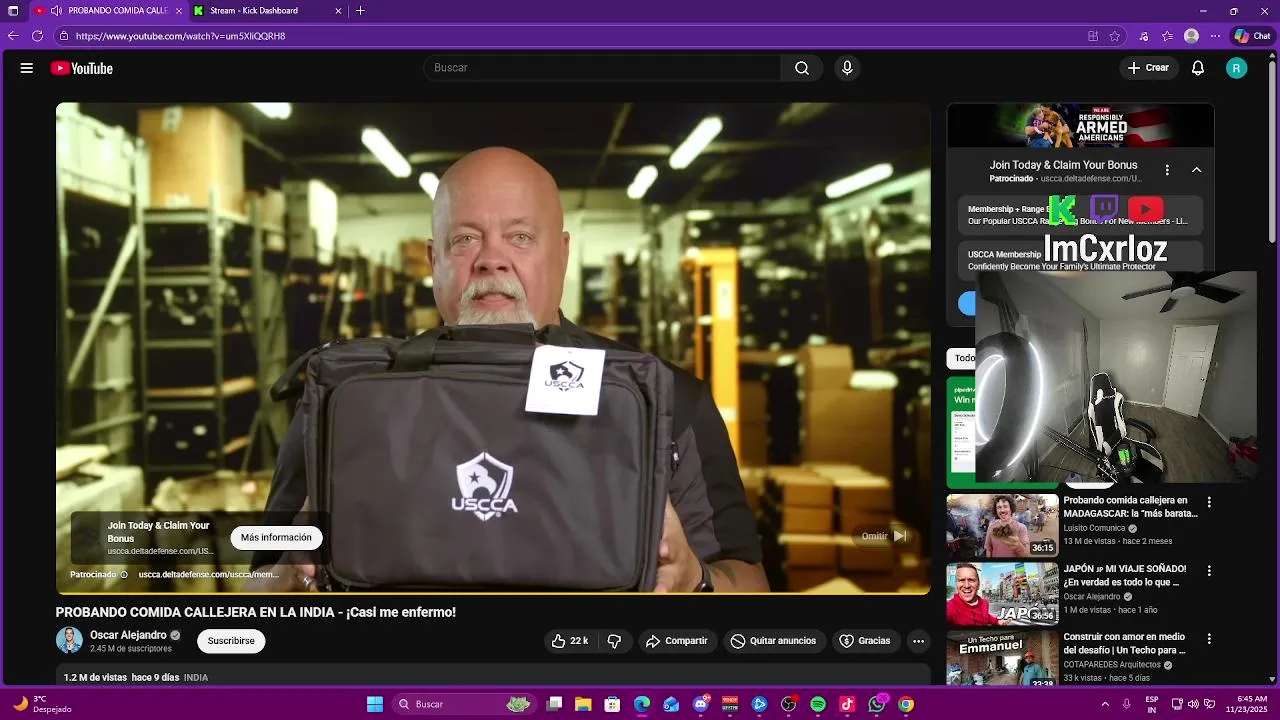The height and width of the screenshot is (720, 1280).
Task: Open YouTube notifications bell
Action: tap(1198, 68)
